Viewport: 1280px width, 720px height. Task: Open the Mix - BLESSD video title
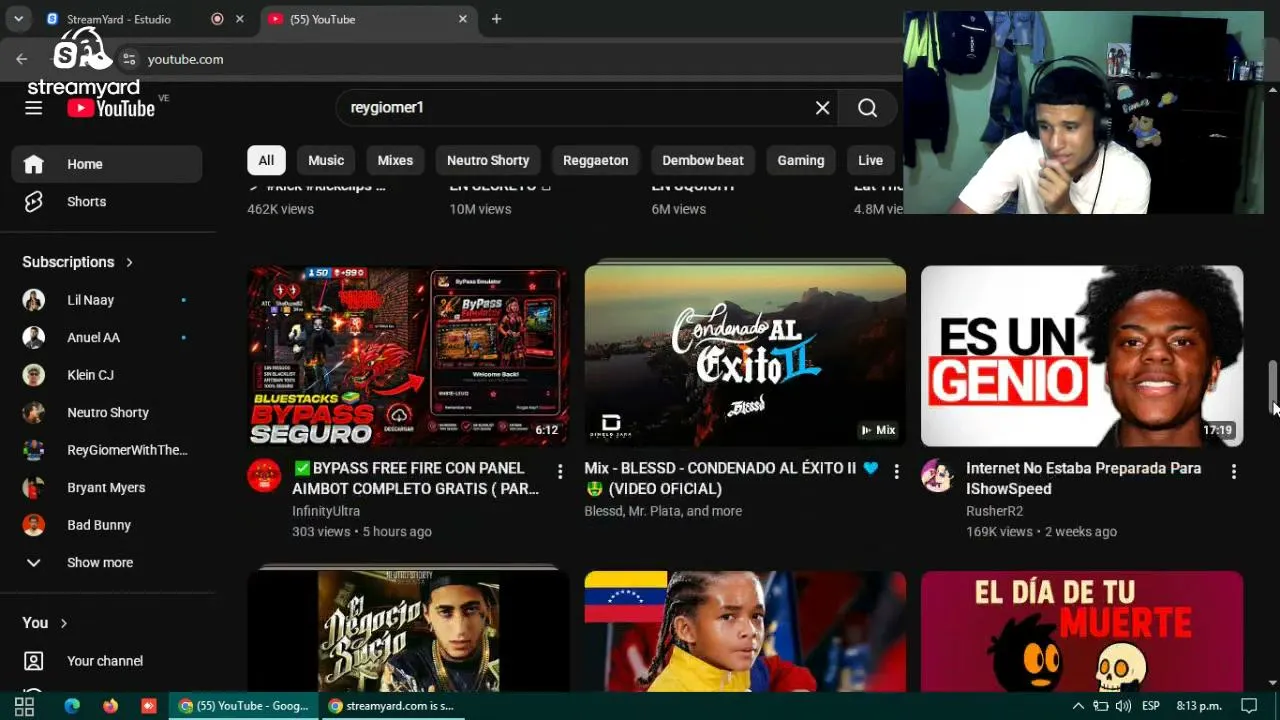pyautogui.click(x=731, y=478)
